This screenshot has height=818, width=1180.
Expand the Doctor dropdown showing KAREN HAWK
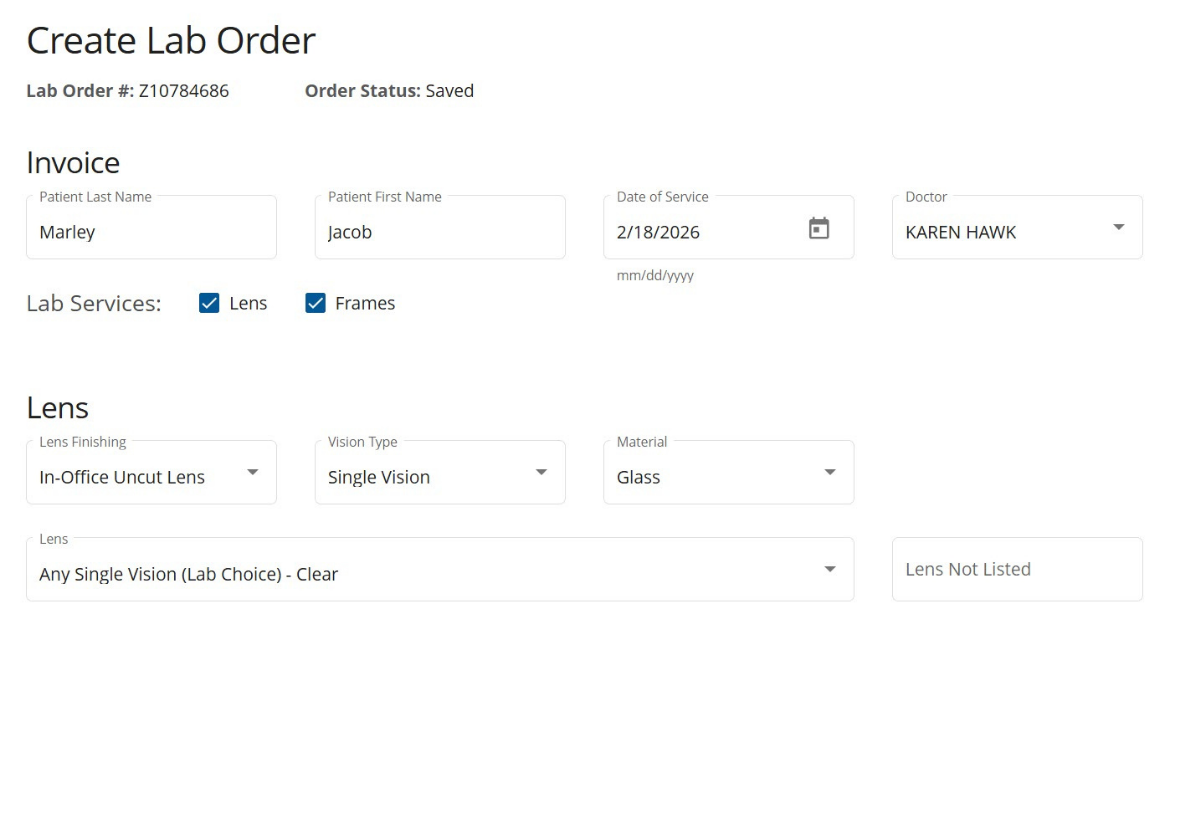(1000, 232)
